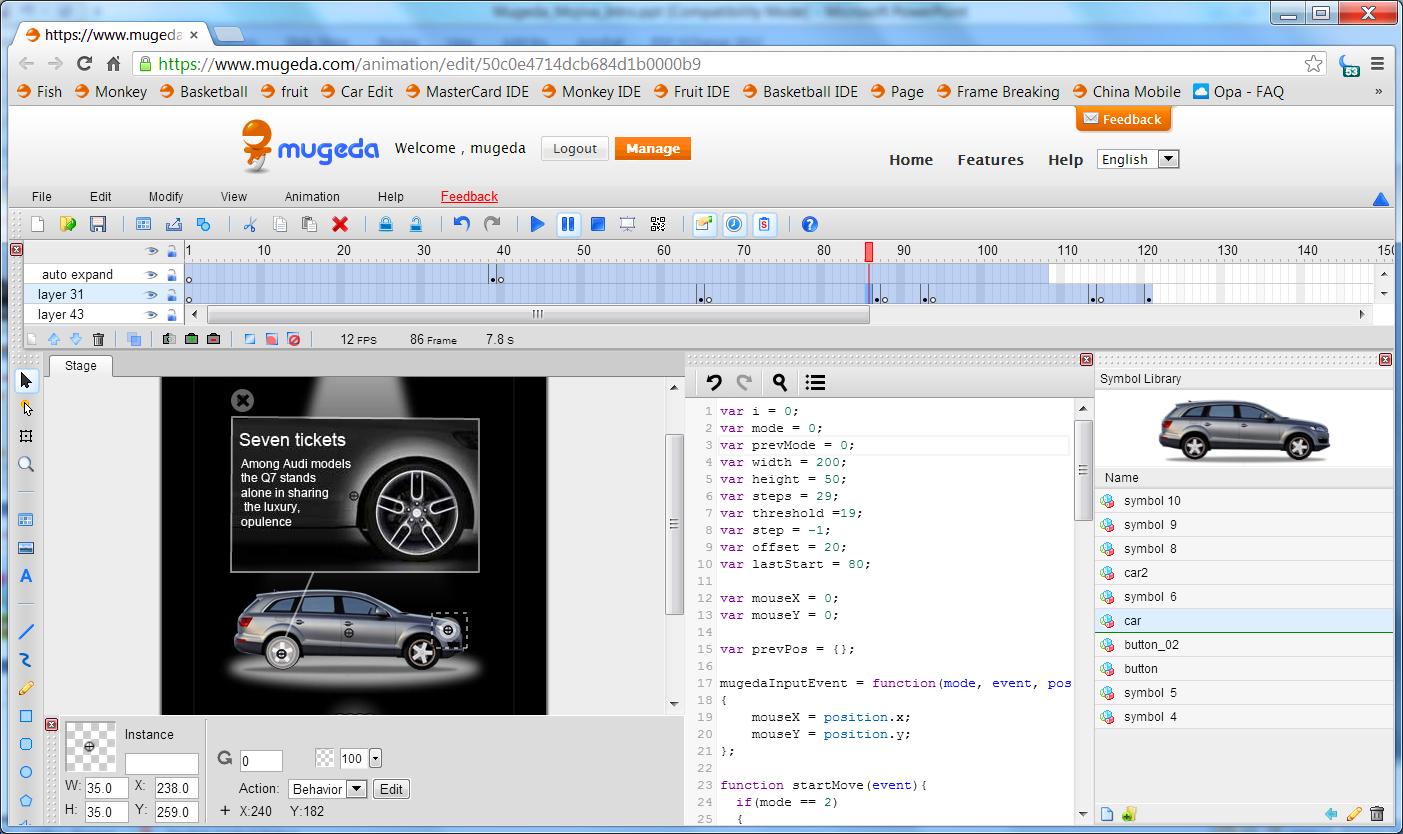Toggle the all-layers lock icon in the timeline header

point(171,251)
